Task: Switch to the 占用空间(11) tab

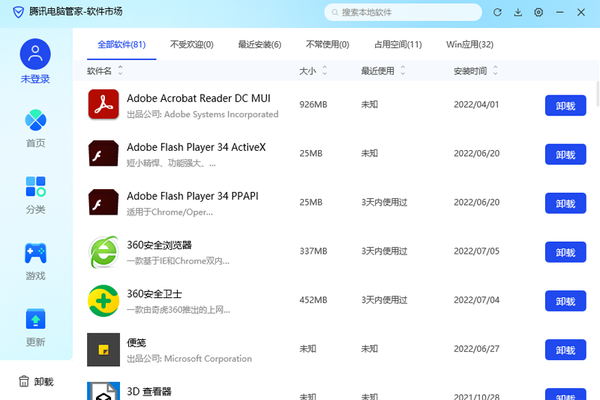Action: coord(398,45)
